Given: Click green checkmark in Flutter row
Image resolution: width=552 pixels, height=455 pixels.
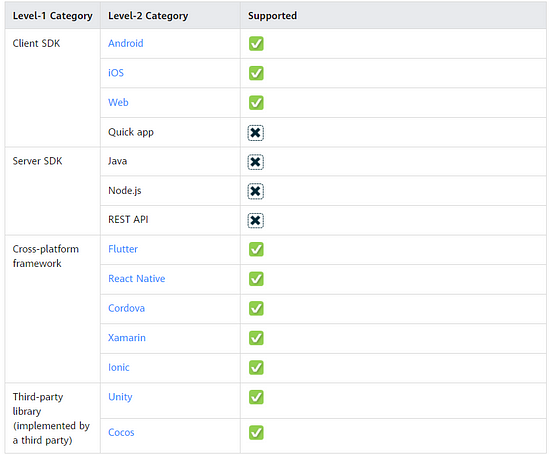Looking at the screenshot, I should (256, 249).
